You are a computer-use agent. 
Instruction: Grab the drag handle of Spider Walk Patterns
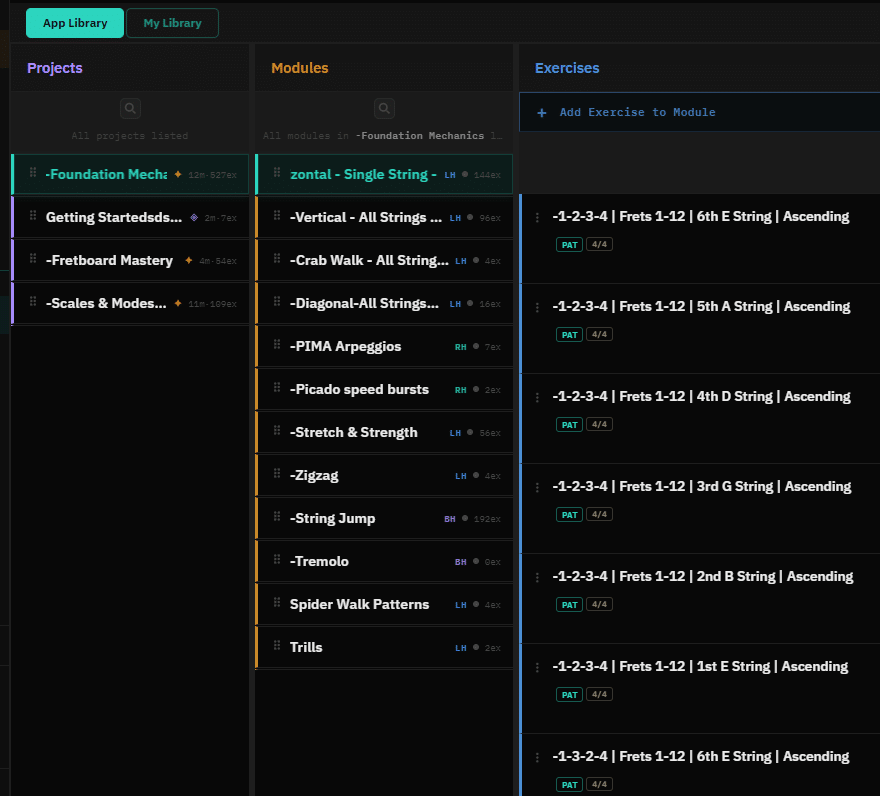click(277, 602)
